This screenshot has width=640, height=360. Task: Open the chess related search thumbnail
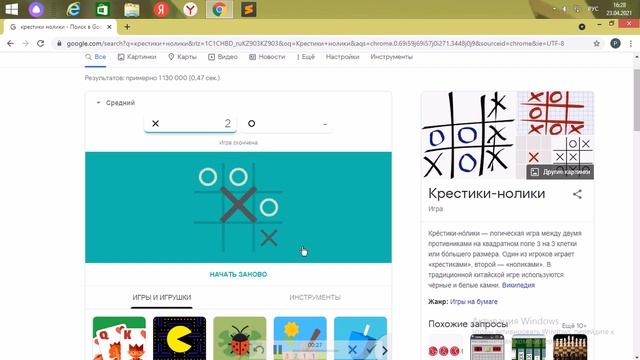tap(570, 347)
